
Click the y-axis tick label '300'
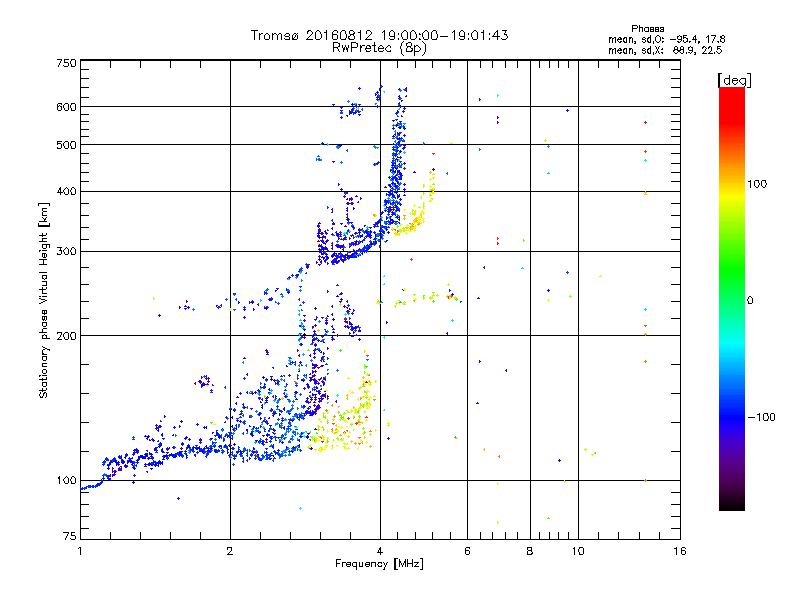(x=66, y=252)
